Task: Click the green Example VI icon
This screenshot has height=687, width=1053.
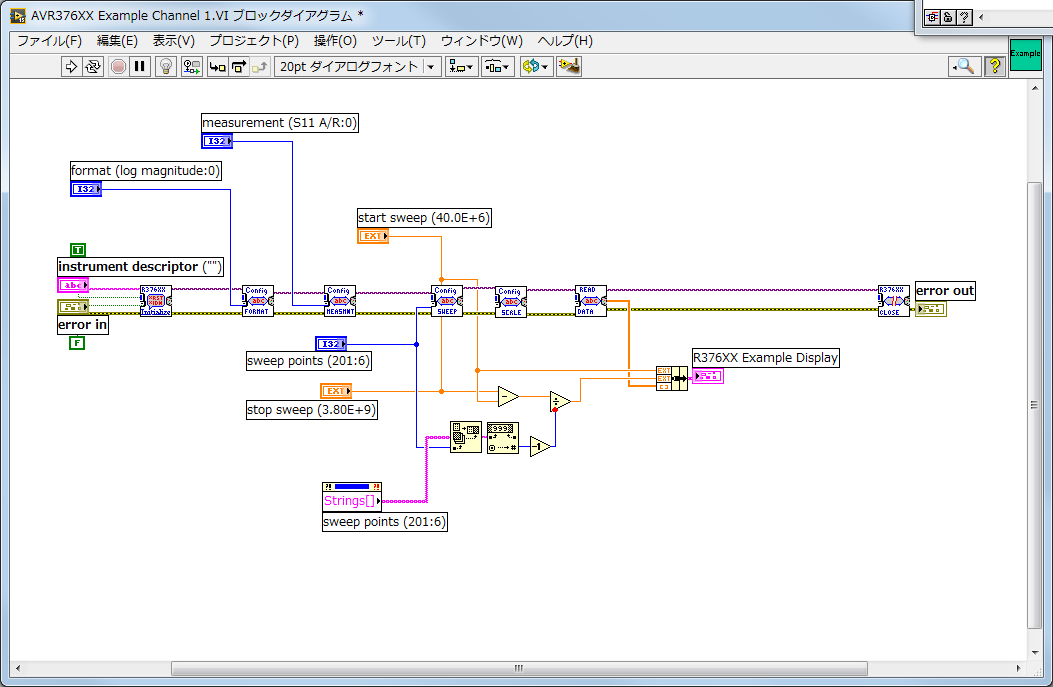Action: pos(1025,54)
